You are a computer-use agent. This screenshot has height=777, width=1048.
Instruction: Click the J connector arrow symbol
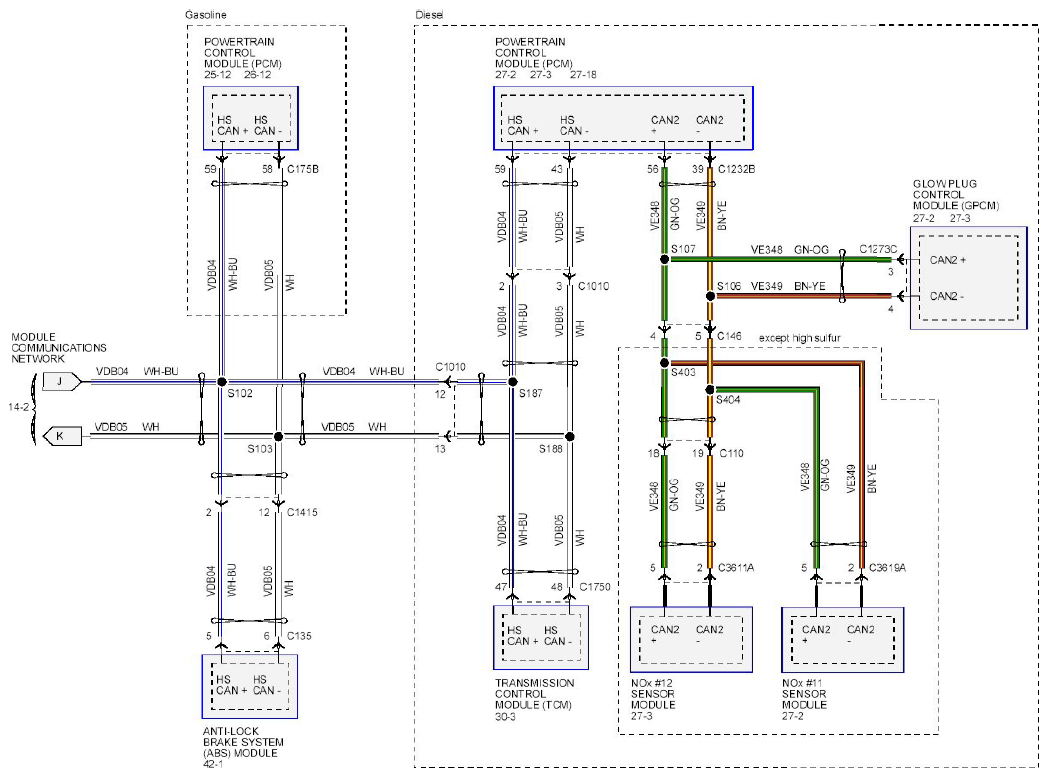coord(61,381)
